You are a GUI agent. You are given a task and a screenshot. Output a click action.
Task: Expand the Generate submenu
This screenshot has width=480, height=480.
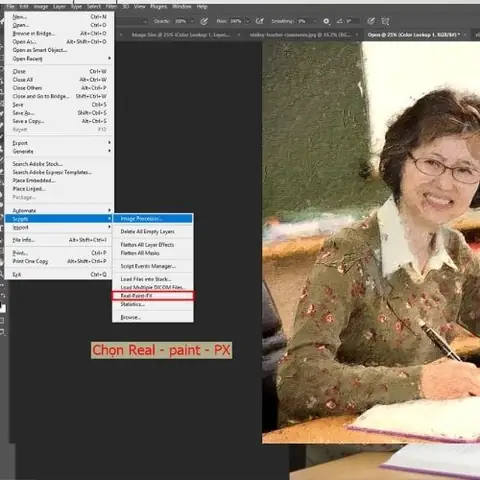point(60,151)
